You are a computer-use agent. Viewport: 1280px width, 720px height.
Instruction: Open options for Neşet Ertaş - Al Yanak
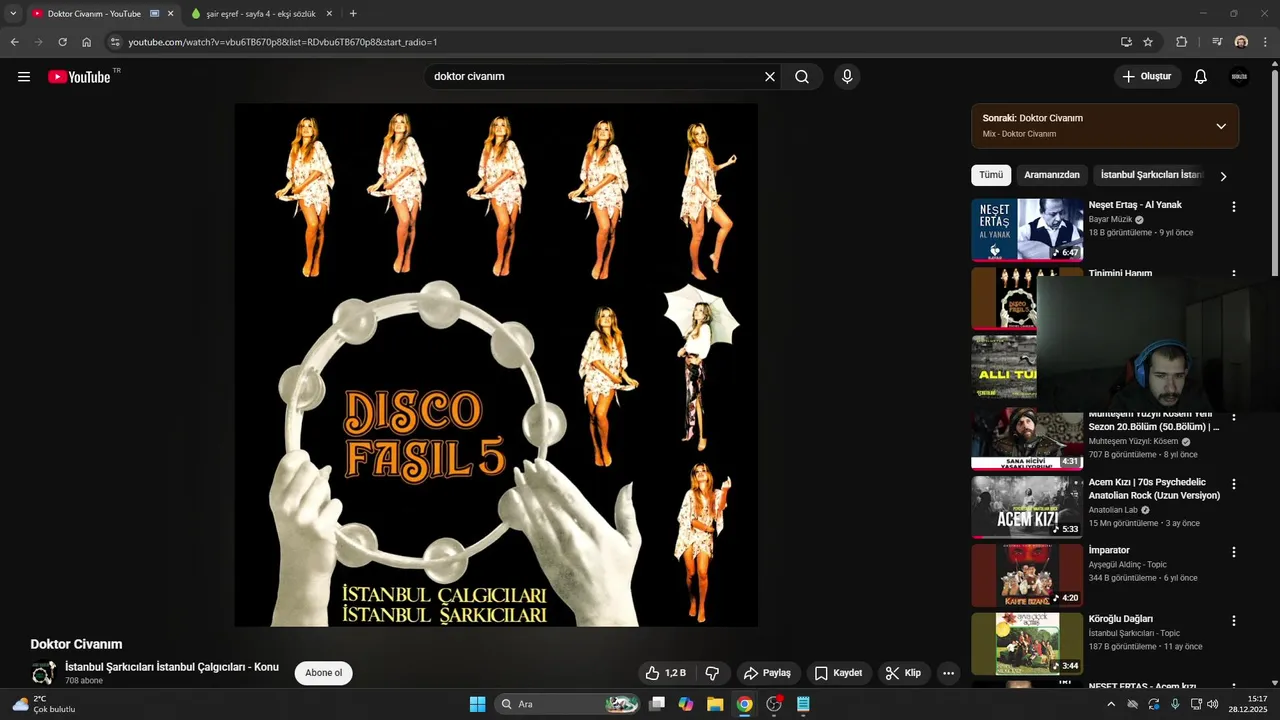pyautogui.click(x=1234, y=207)
